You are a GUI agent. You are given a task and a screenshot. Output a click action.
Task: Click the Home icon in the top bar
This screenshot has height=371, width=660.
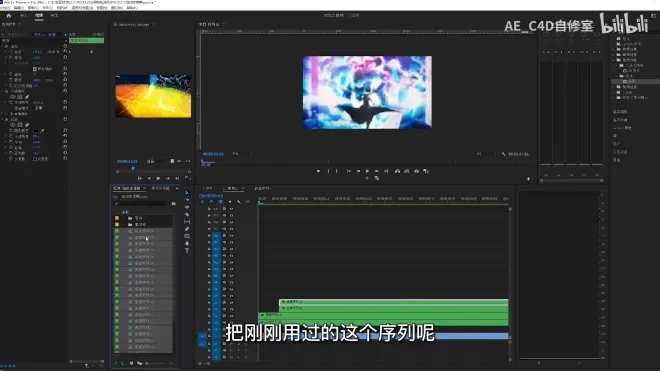point(8,16)
